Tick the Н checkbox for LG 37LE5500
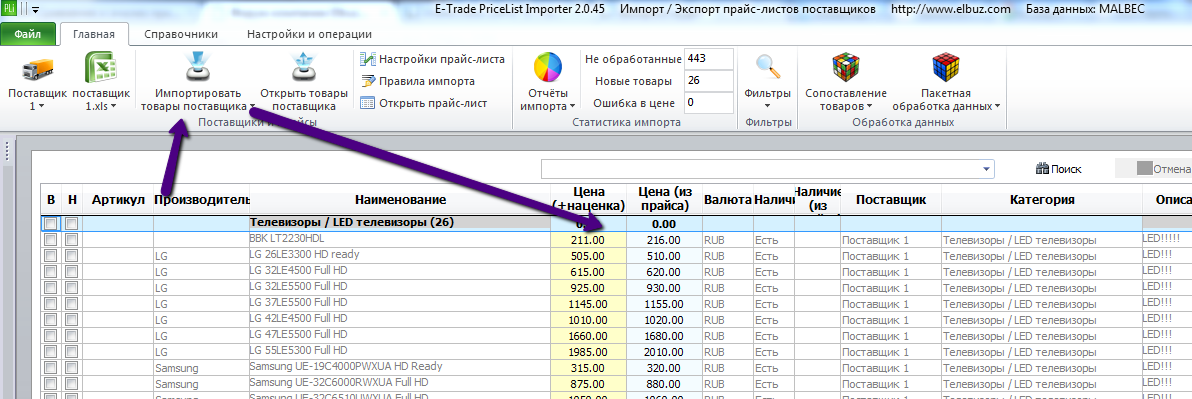This screenshot has width=1192, height=399. (71, 304)
